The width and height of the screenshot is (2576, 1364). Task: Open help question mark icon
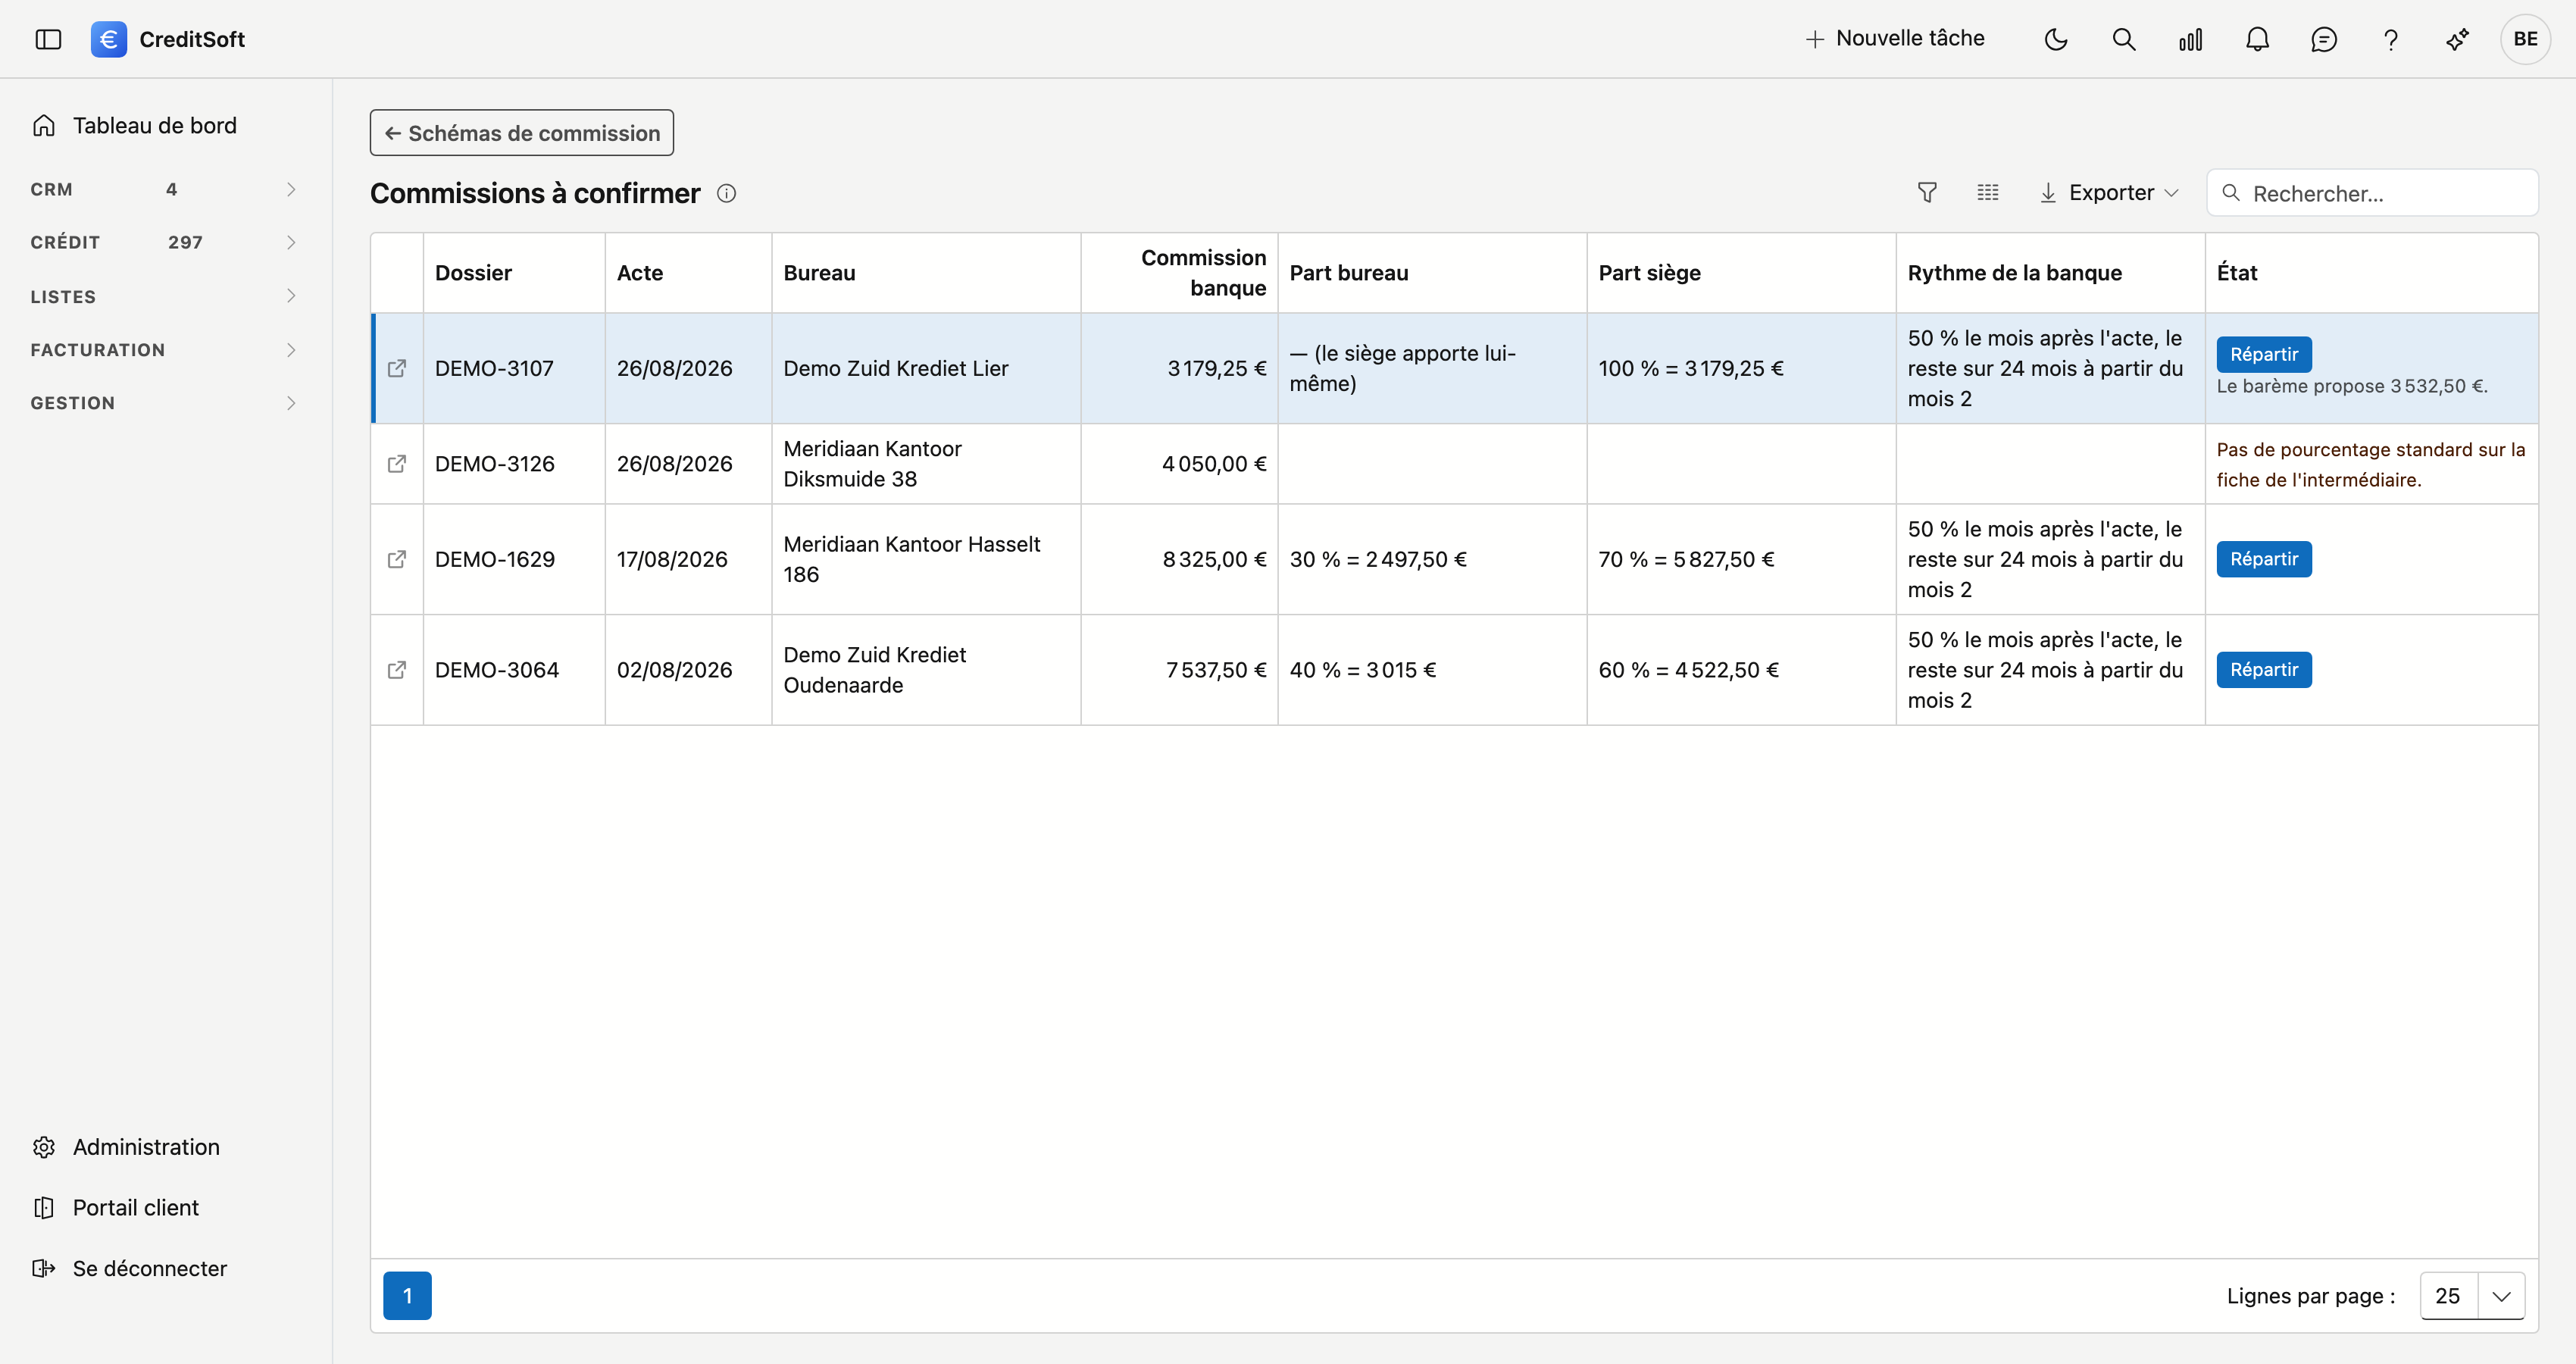[2391, 39]
